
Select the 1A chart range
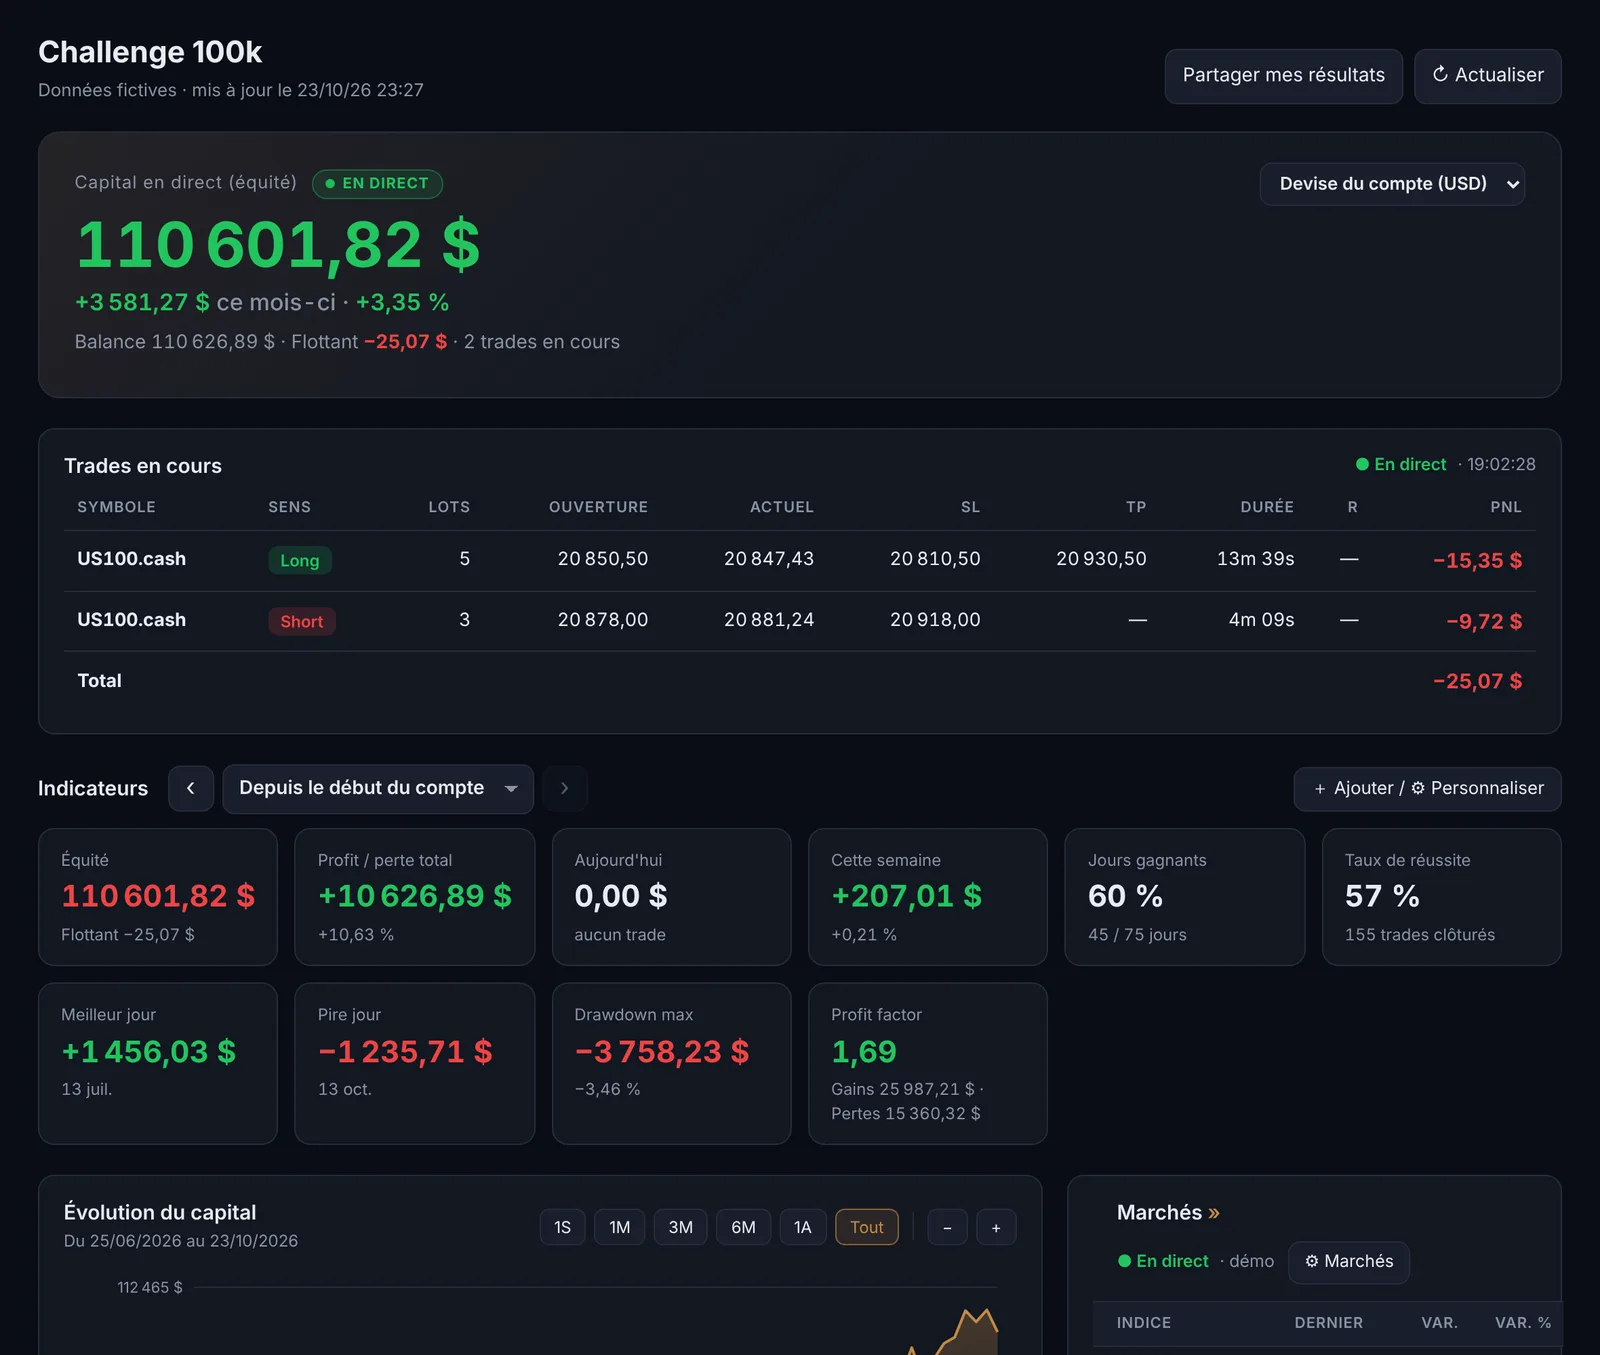pos(803,1227)
